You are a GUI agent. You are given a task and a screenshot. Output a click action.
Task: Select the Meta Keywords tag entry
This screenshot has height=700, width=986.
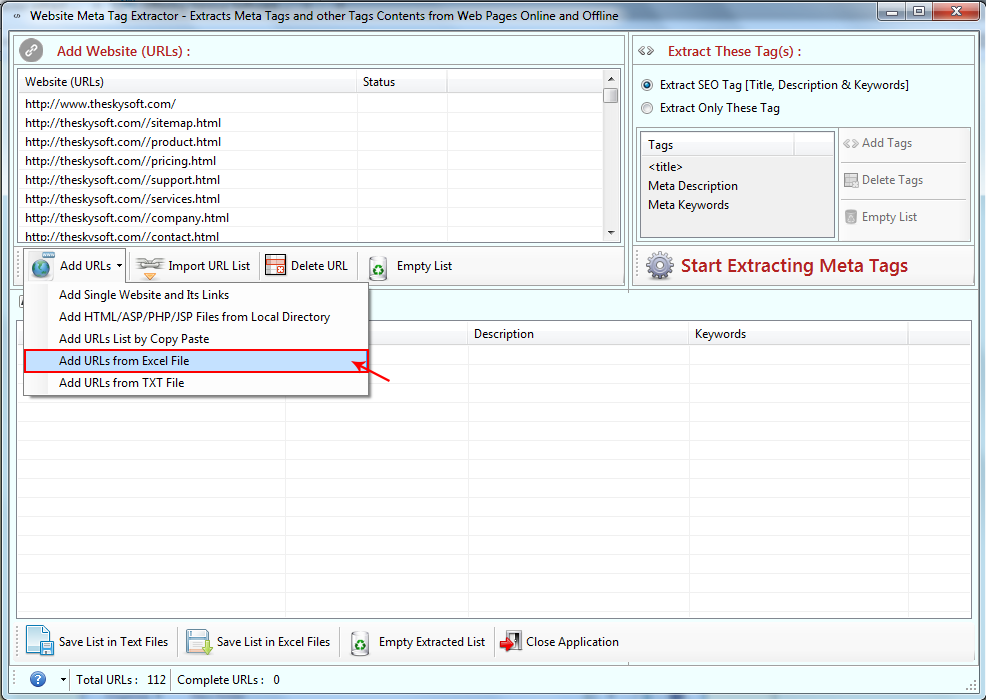pyautogui.click(x=689, y=205)
